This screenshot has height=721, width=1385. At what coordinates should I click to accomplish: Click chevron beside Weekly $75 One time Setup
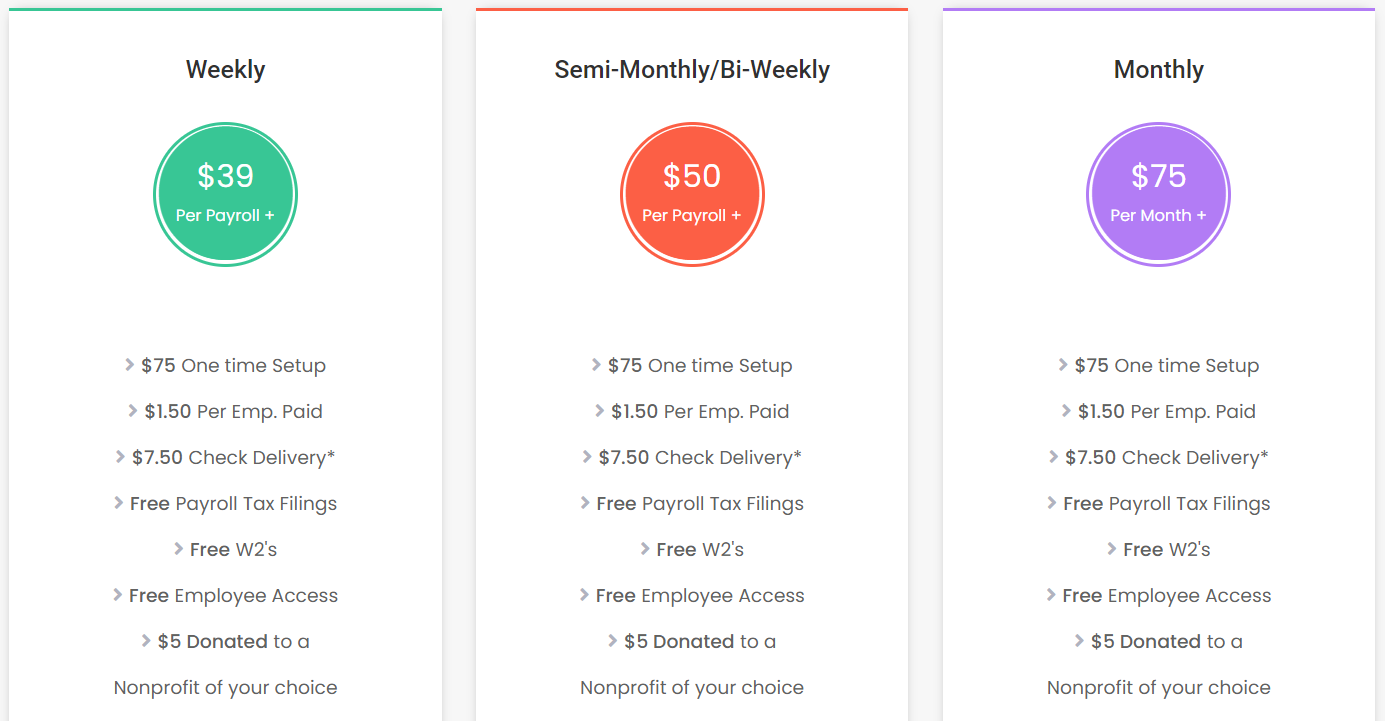130,365
